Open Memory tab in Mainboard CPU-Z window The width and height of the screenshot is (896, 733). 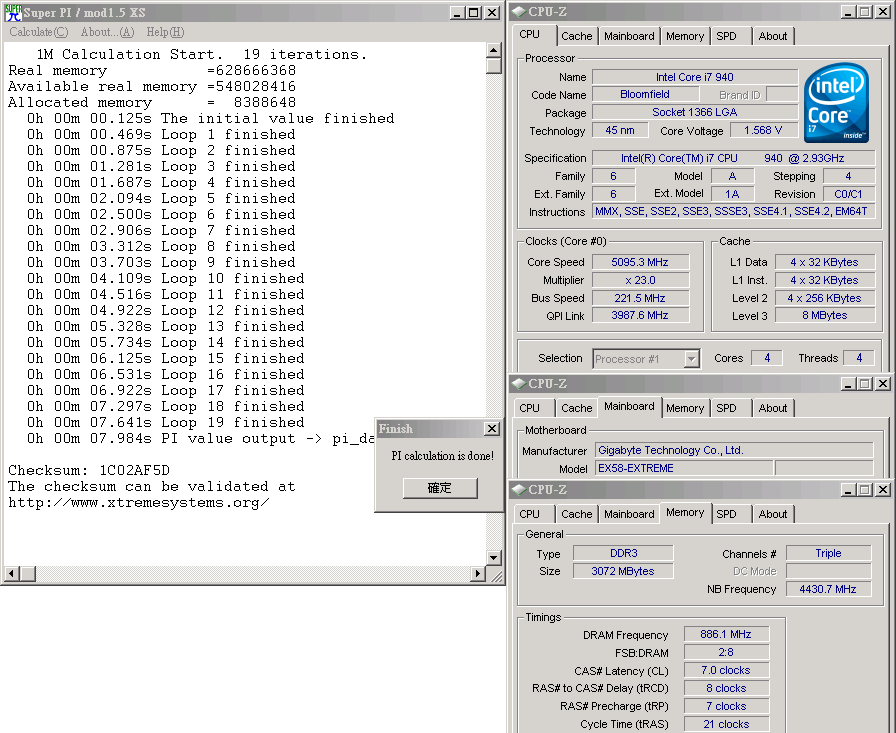coord(685,408)
